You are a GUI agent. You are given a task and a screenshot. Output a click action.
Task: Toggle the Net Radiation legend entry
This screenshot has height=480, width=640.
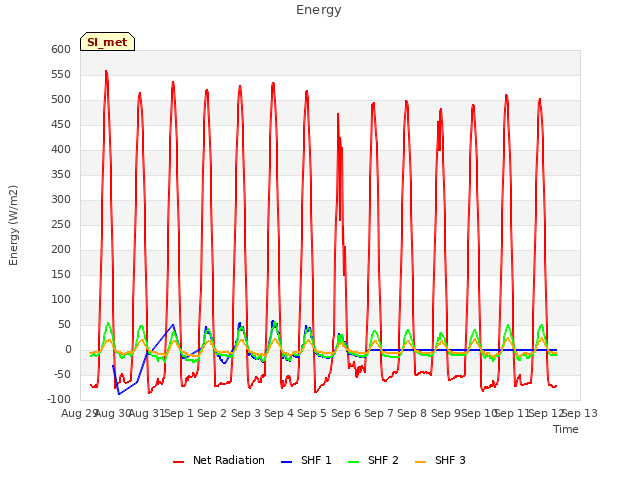point(219,460)
